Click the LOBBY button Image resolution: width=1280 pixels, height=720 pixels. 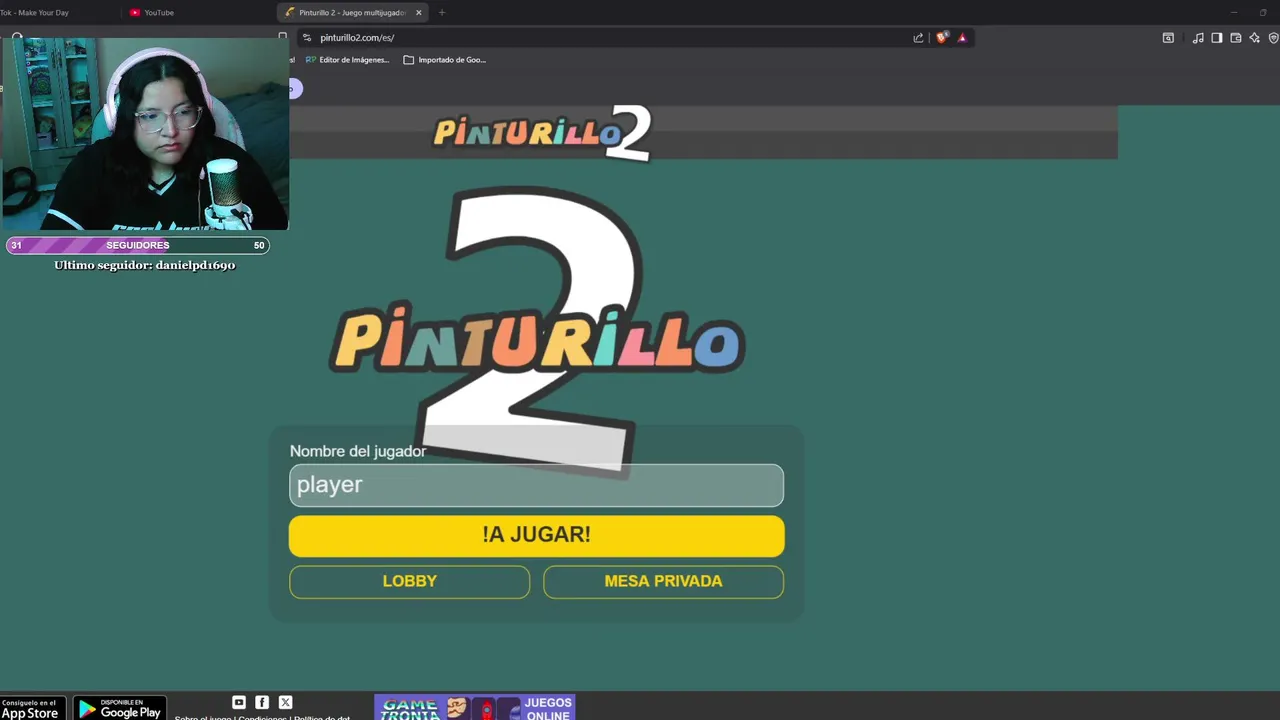point(410,582)
